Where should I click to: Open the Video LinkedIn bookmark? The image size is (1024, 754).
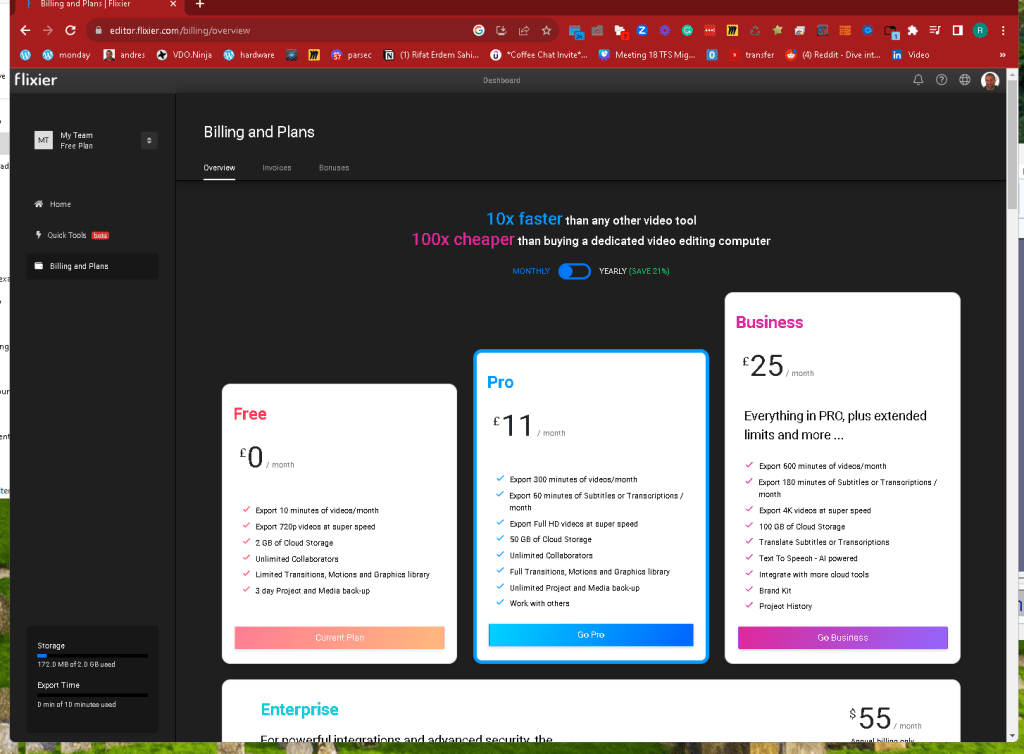pos(911,55)
